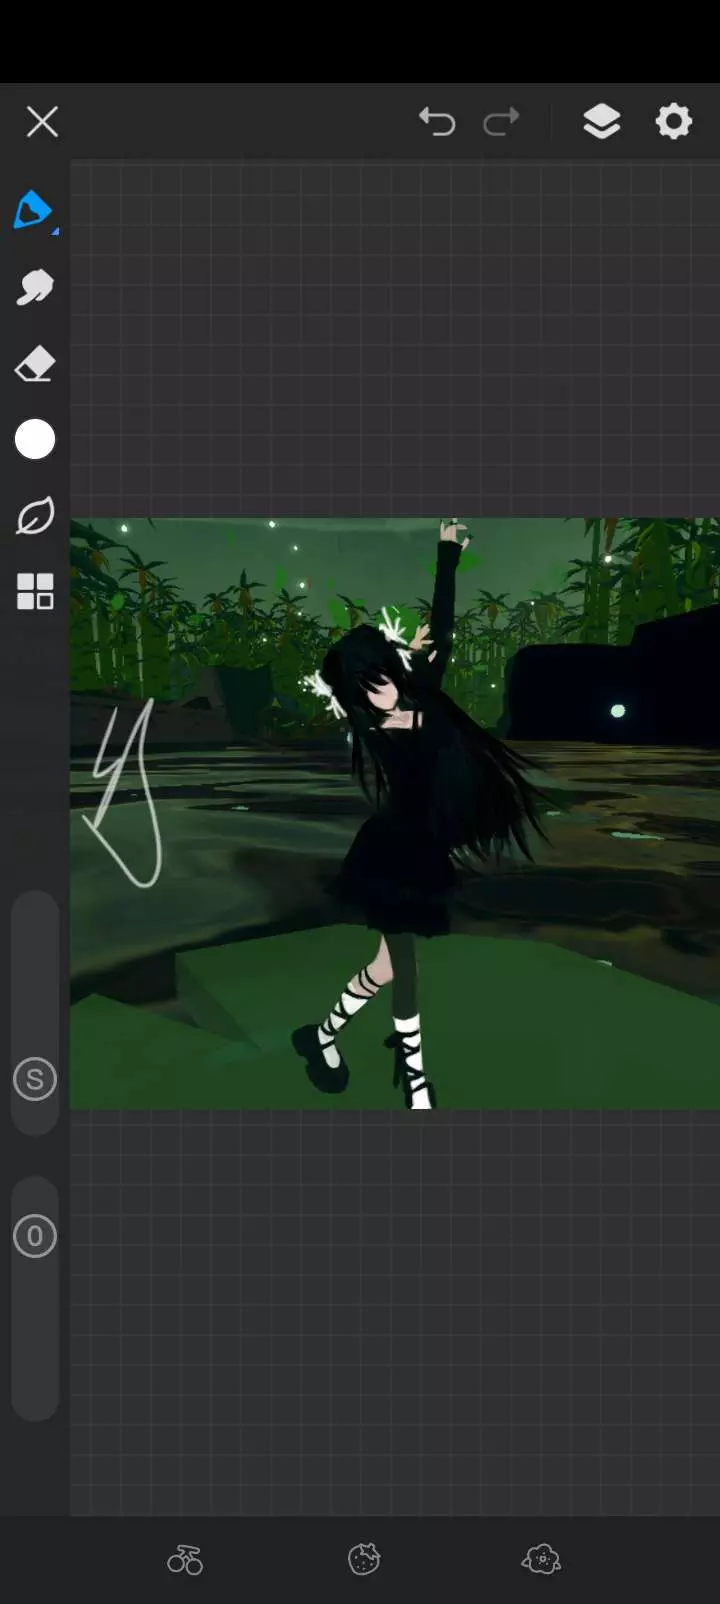Open the layers panel

[x=602, y=121]
